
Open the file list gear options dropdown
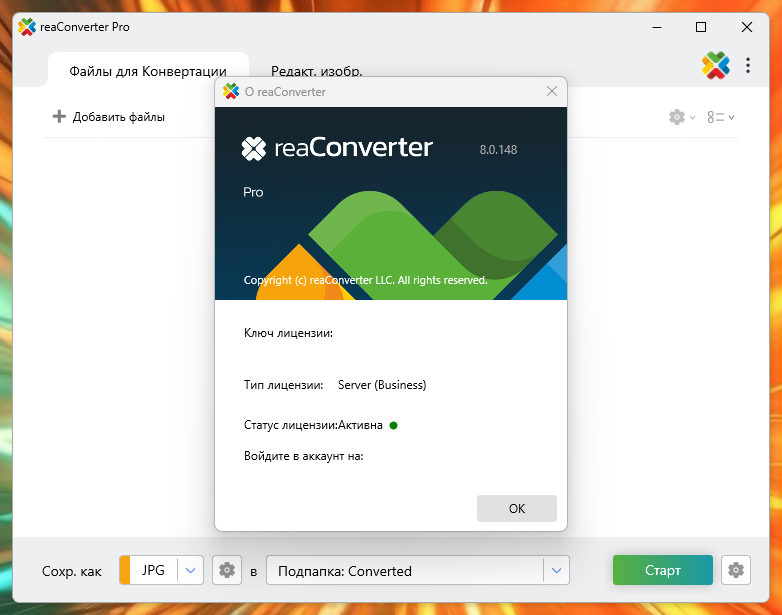coord(682,117)
